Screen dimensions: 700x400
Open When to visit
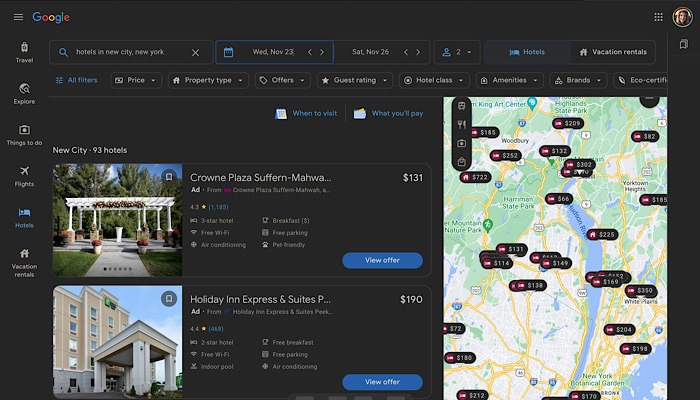click(306, 113)
